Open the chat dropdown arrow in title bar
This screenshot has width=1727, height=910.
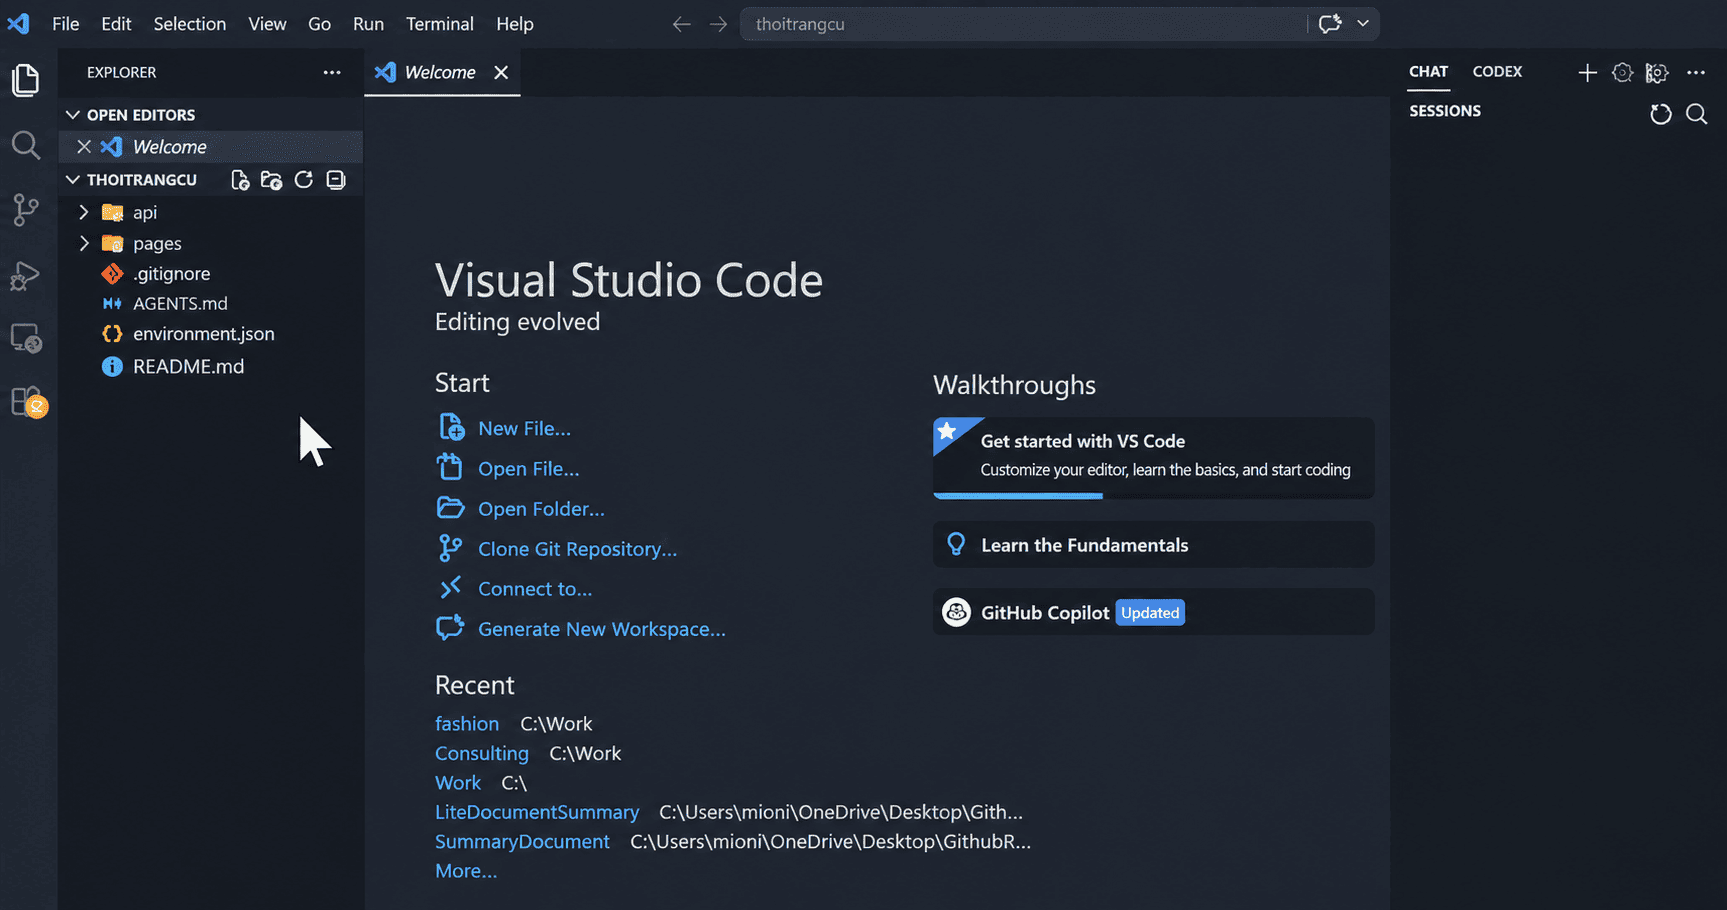tap(1363, 24)
